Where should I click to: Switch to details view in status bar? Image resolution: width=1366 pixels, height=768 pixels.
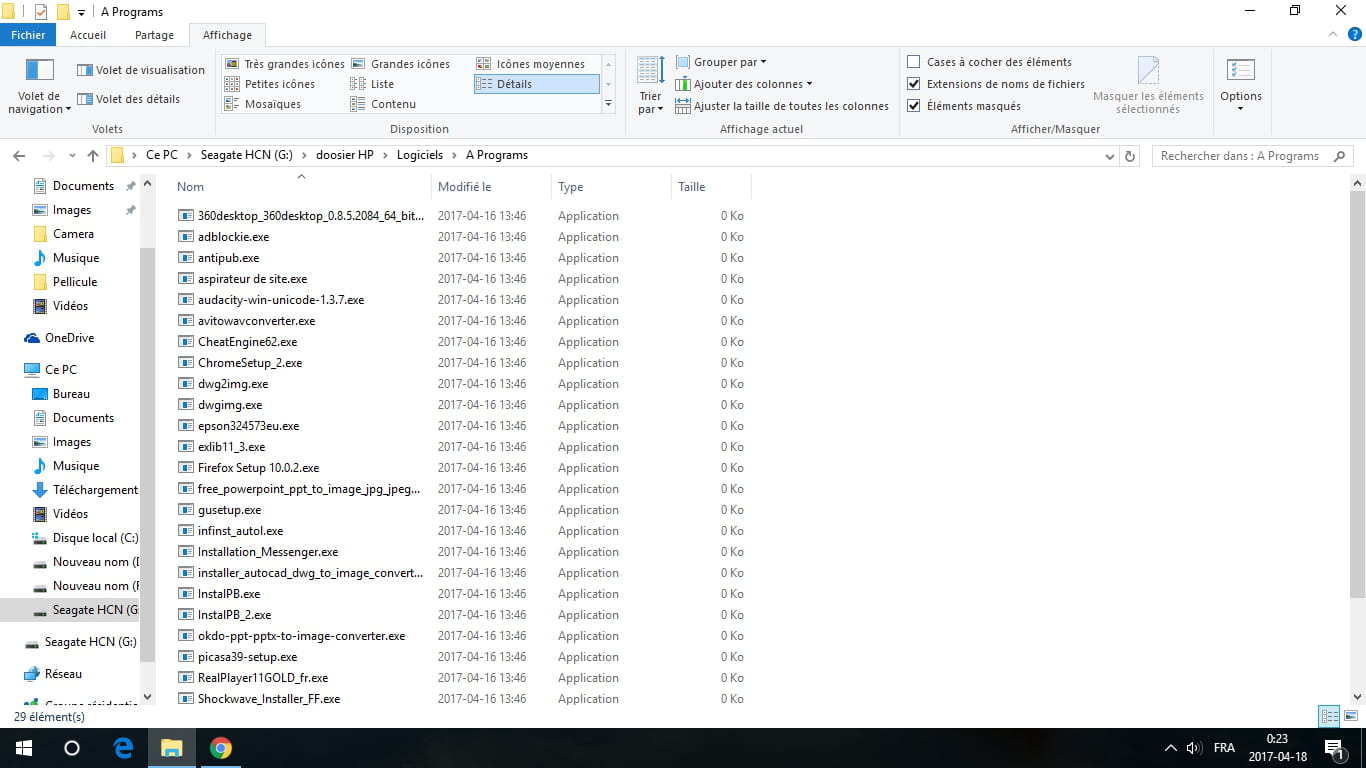point(1329,716)
